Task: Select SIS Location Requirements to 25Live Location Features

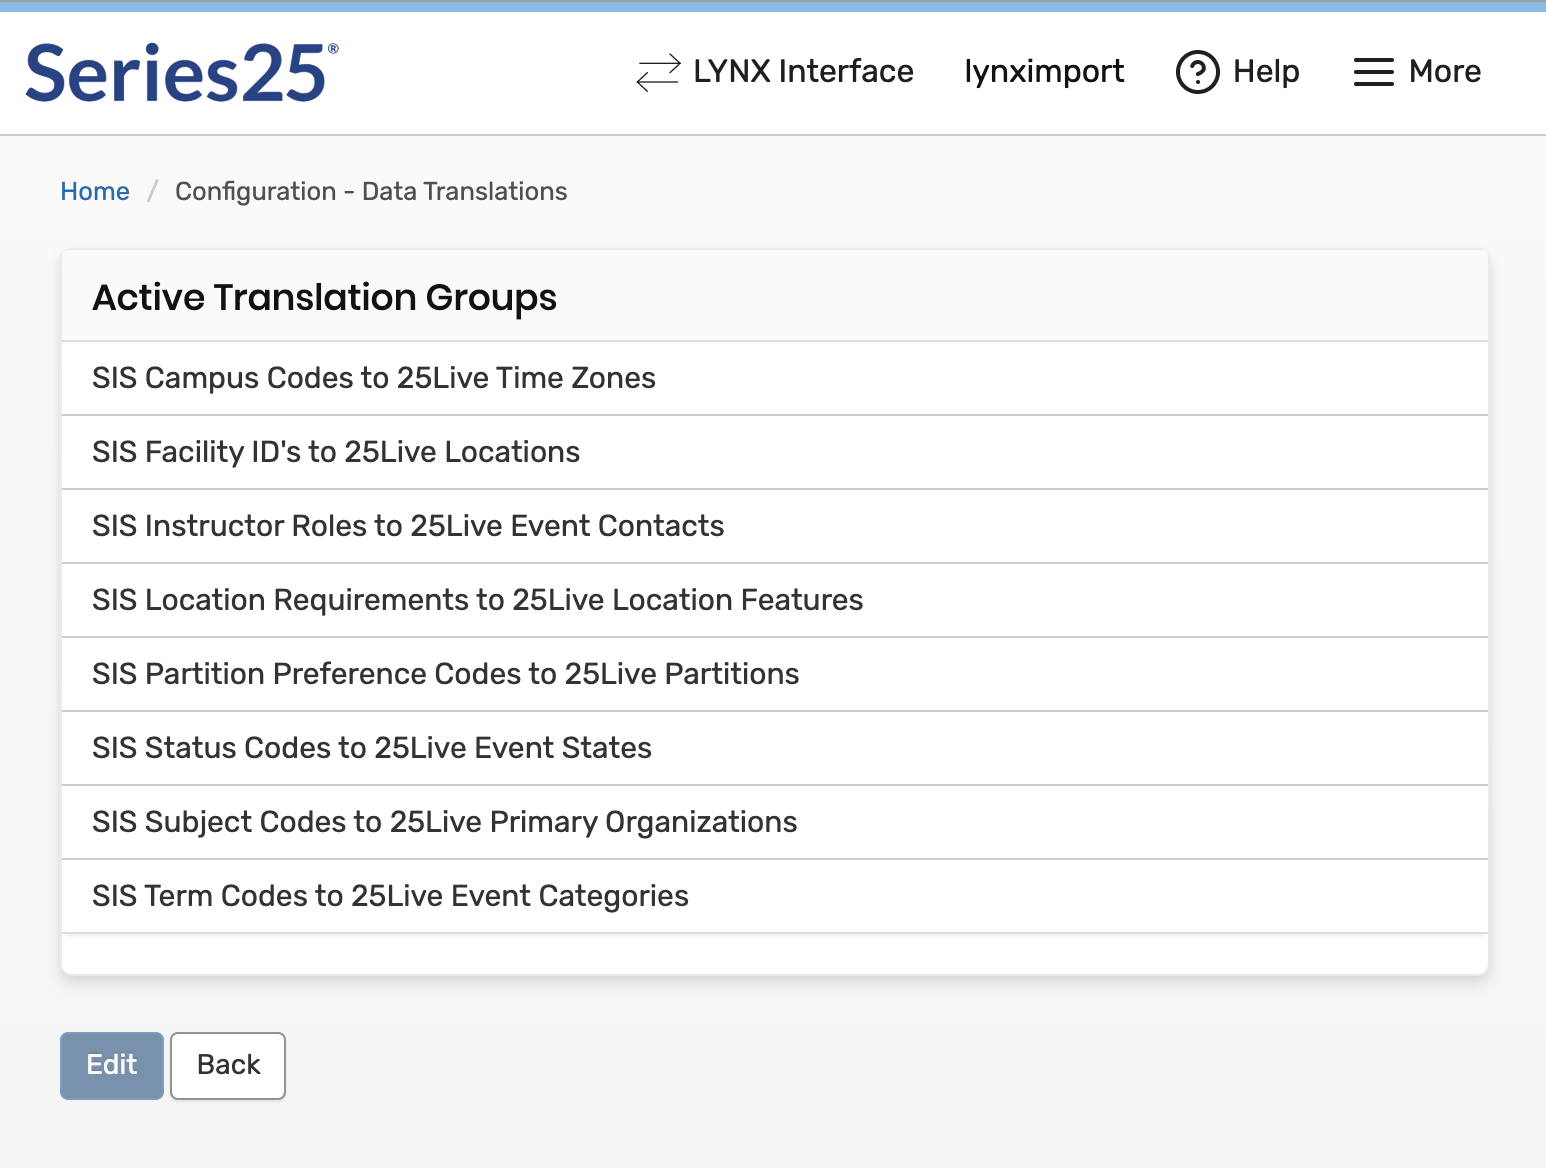Action: point(775,600)
